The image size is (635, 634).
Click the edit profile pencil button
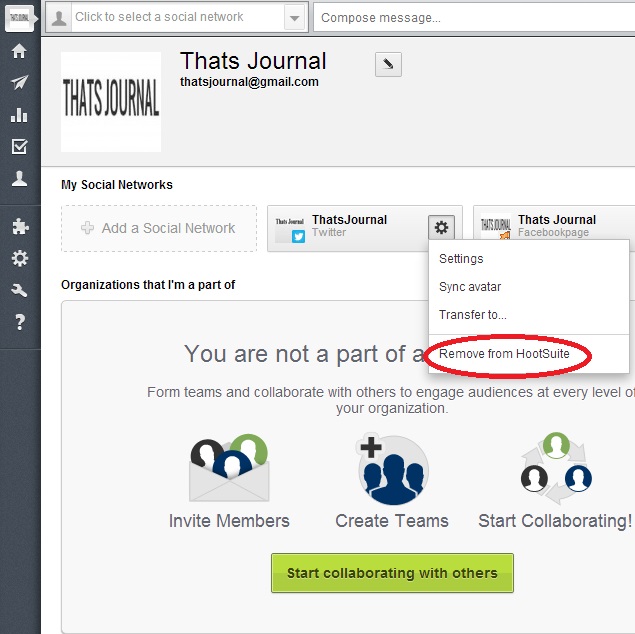coord(388,64)
